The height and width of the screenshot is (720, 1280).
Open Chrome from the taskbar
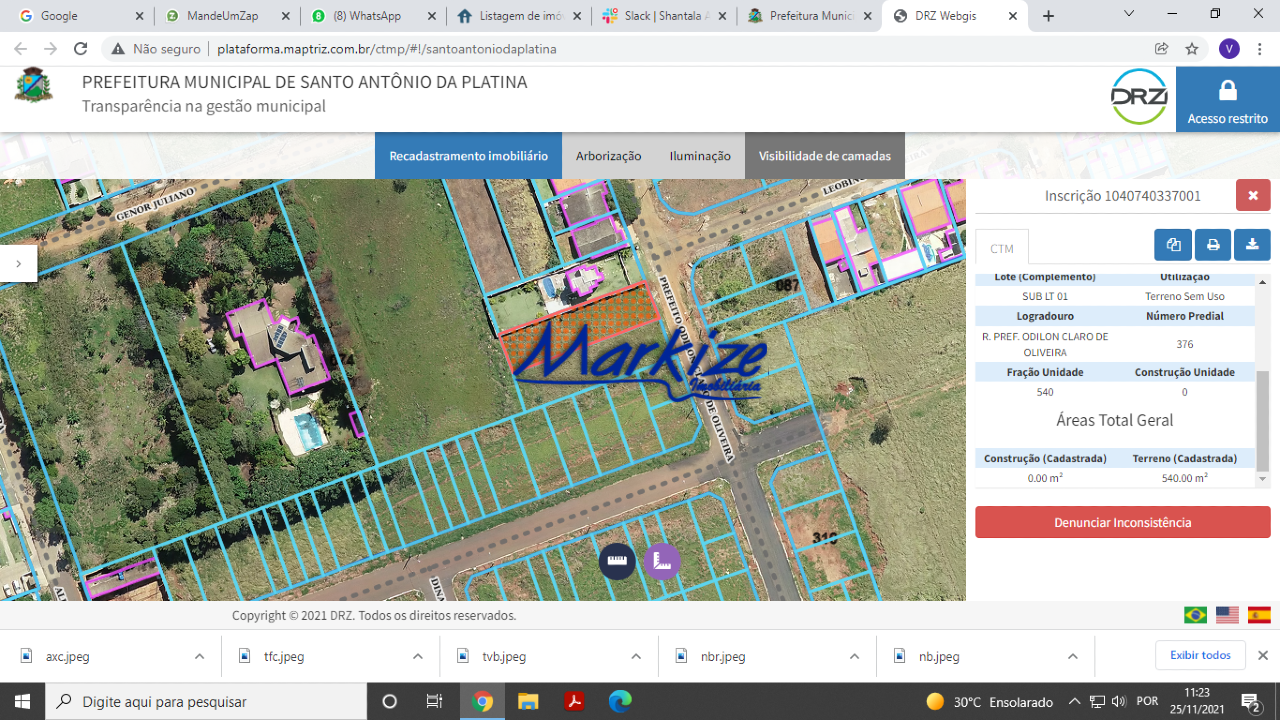(x=482, y=701)
